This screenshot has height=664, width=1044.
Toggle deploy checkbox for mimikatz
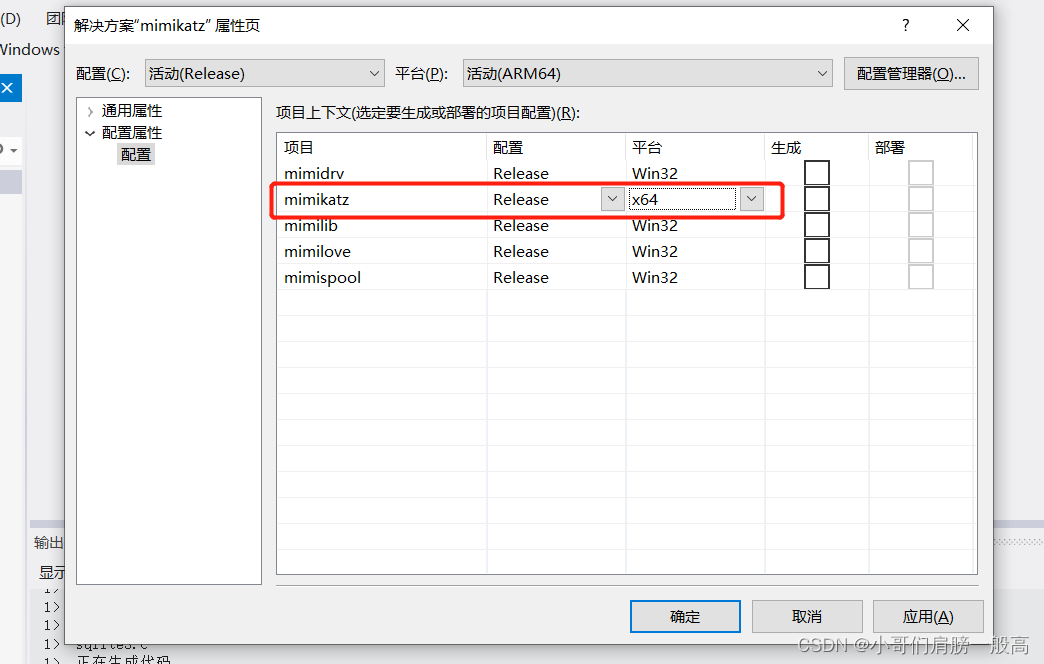[x=921, y=199]
